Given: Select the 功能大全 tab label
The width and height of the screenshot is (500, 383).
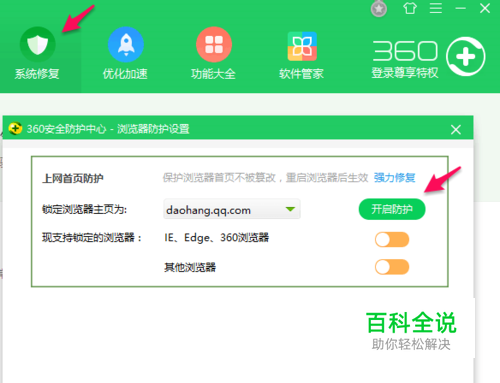Looking at the screenshot, I should (x=213, y=74).
